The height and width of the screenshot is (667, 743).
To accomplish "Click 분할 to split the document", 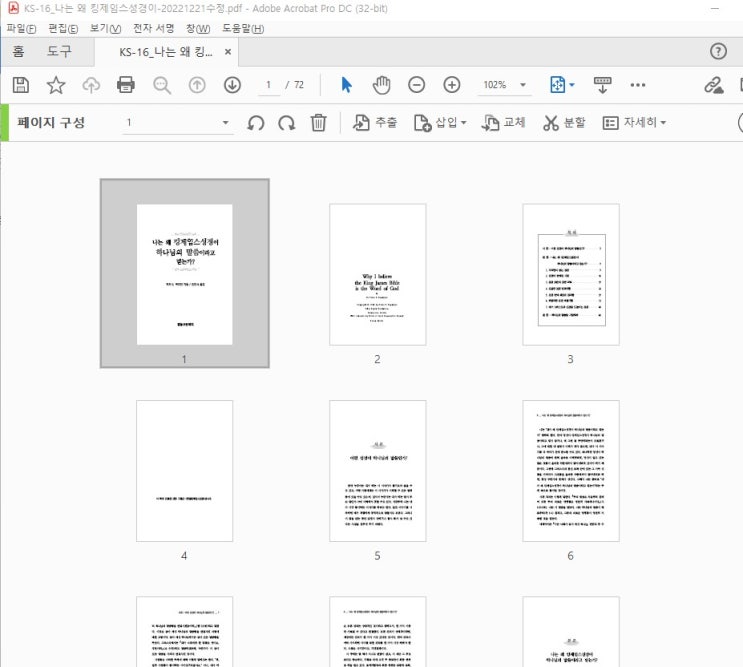I will point(564,123).
